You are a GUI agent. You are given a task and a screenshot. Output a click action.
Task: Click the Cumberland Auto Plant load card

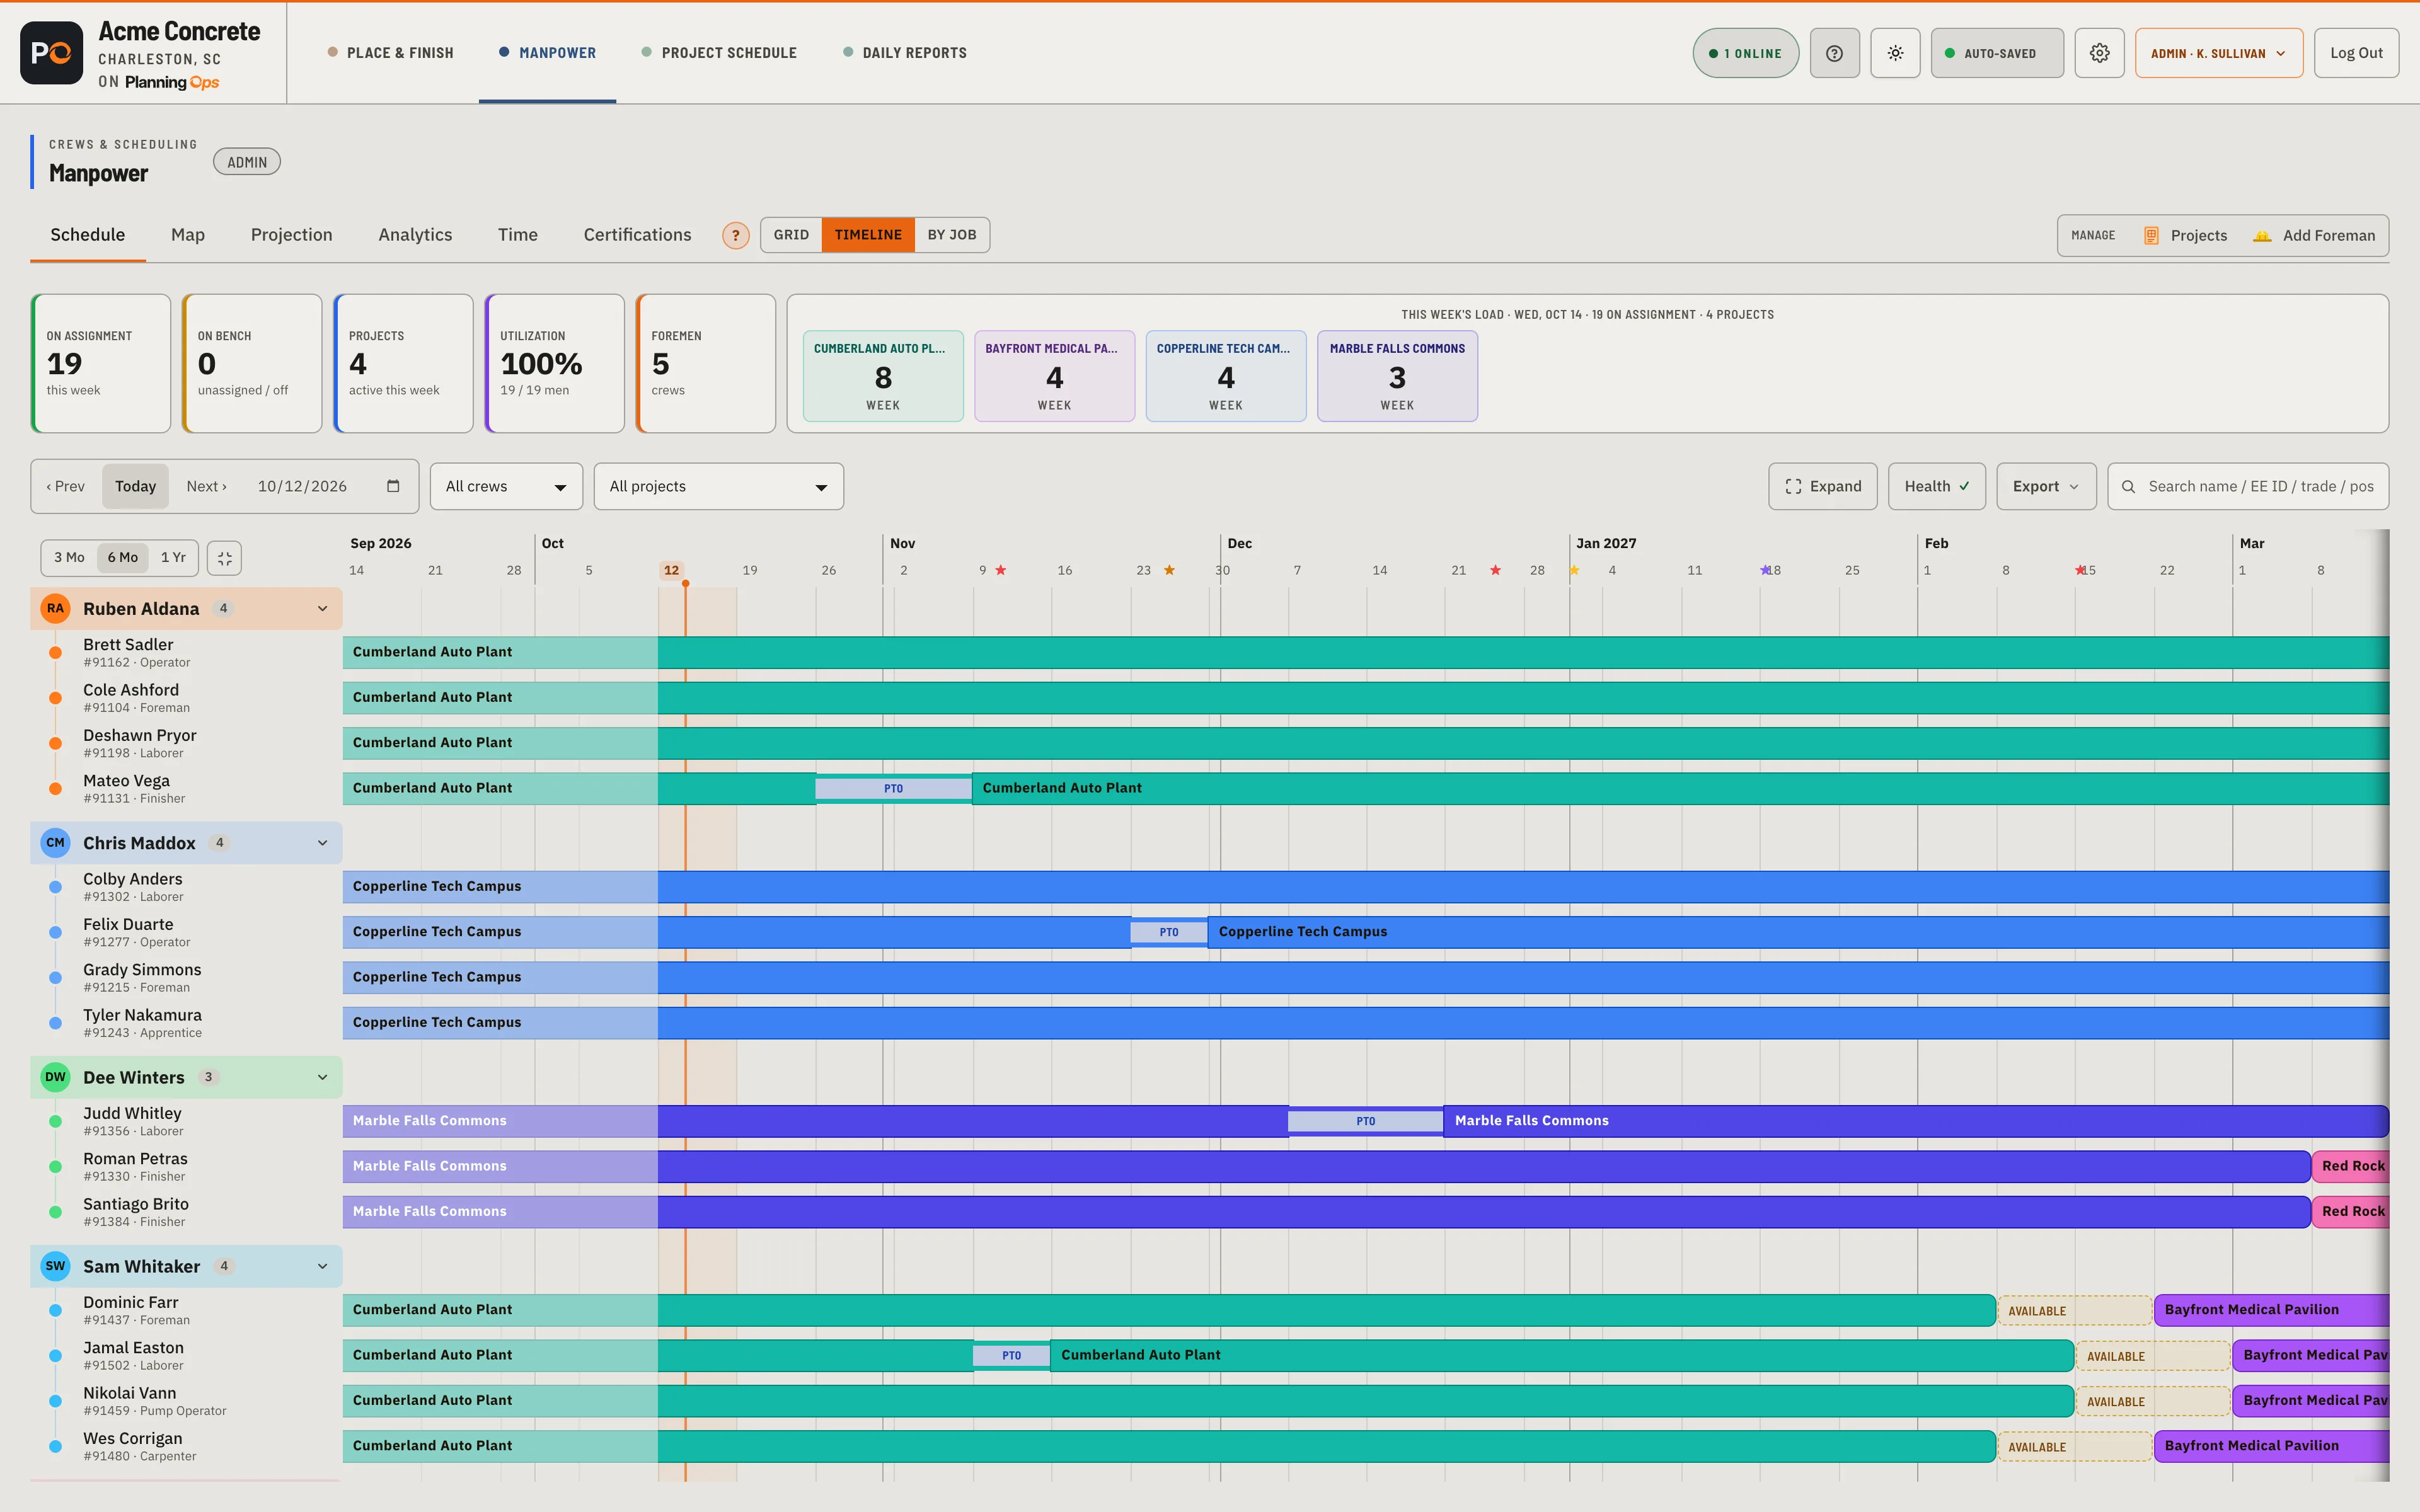coord(883,376)
